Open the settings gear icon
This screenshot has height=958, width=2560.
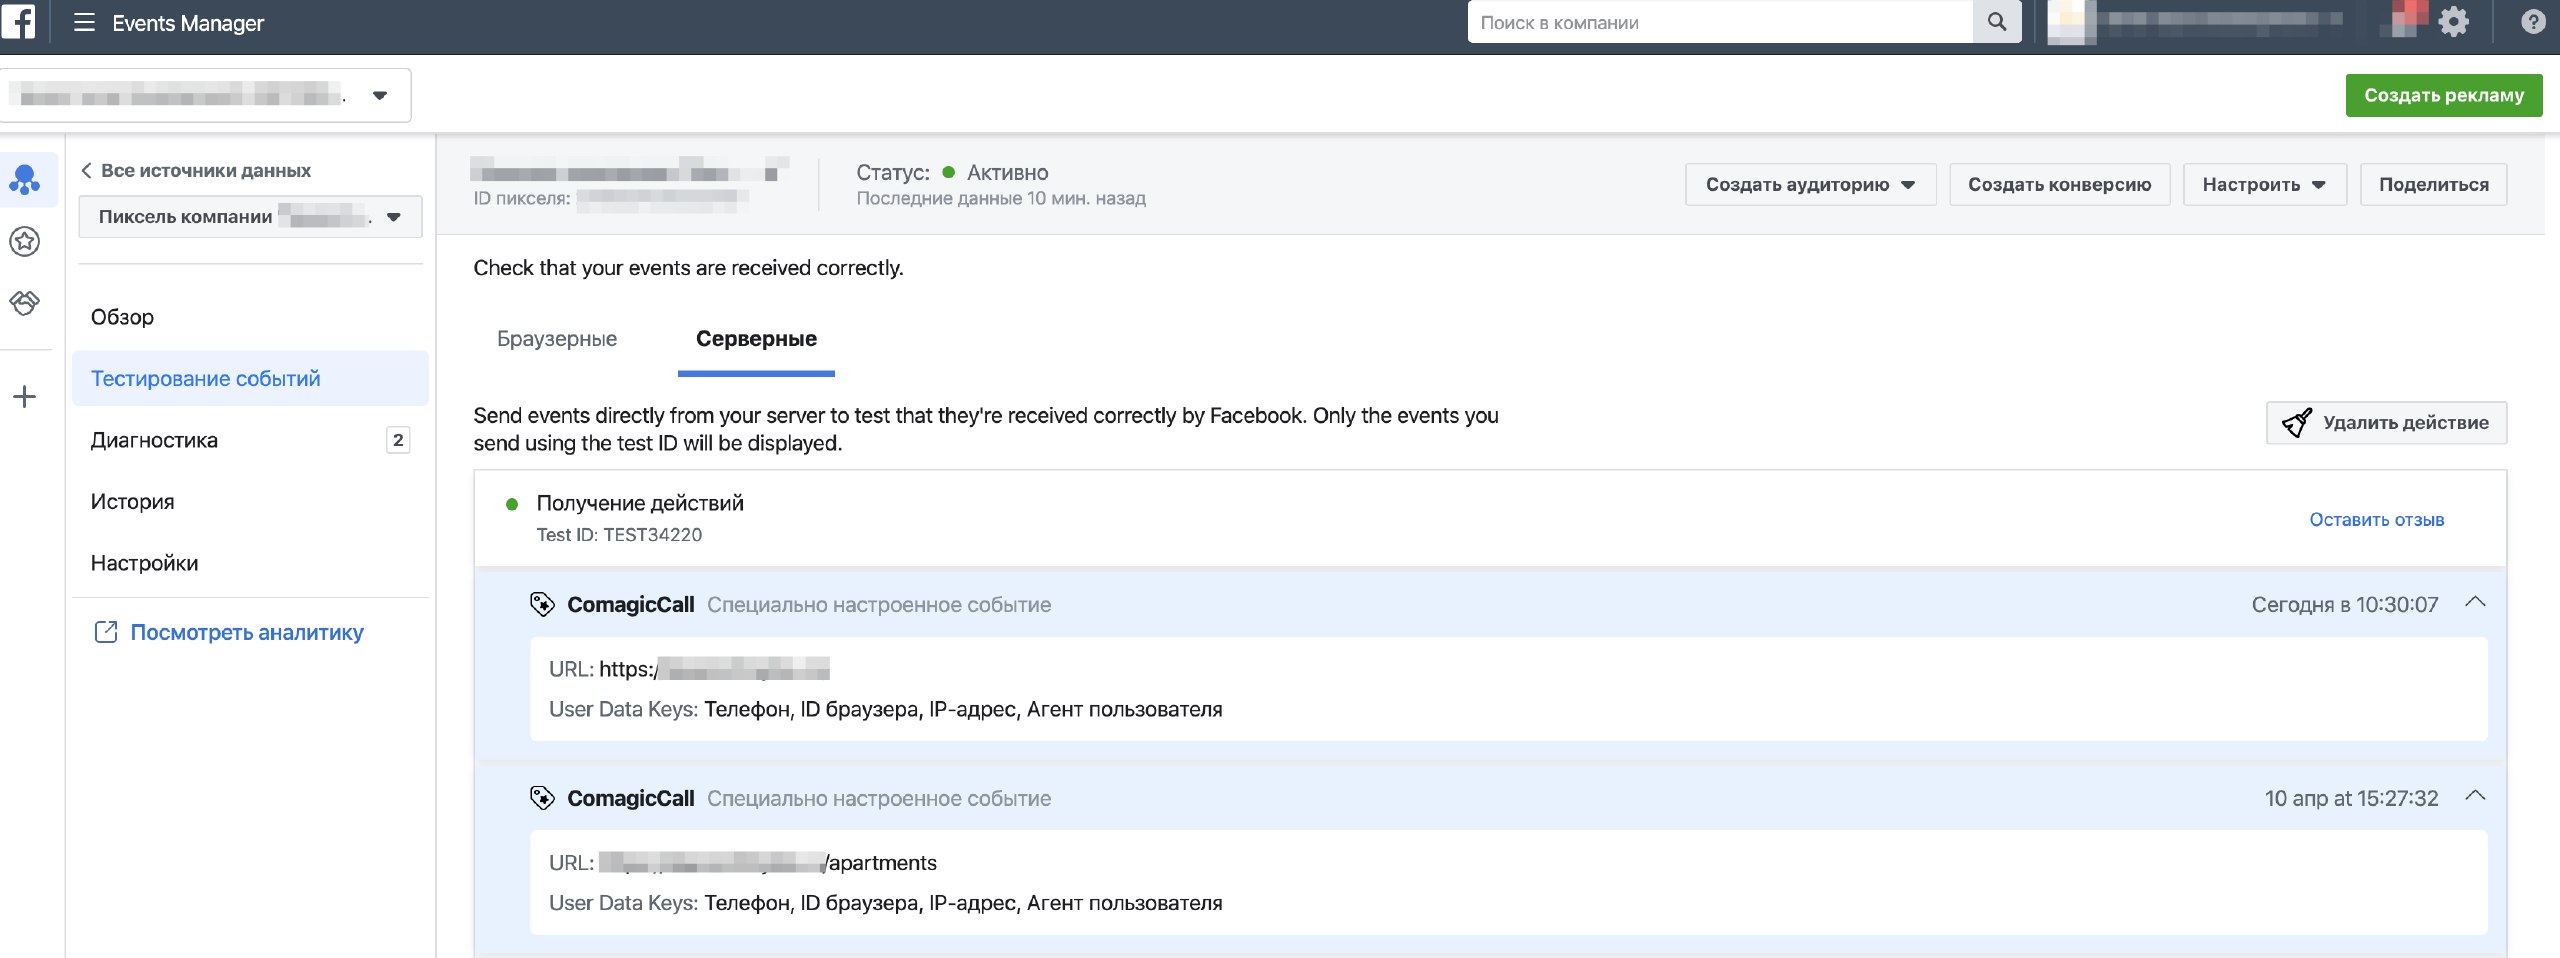[x=2454, y=21]
